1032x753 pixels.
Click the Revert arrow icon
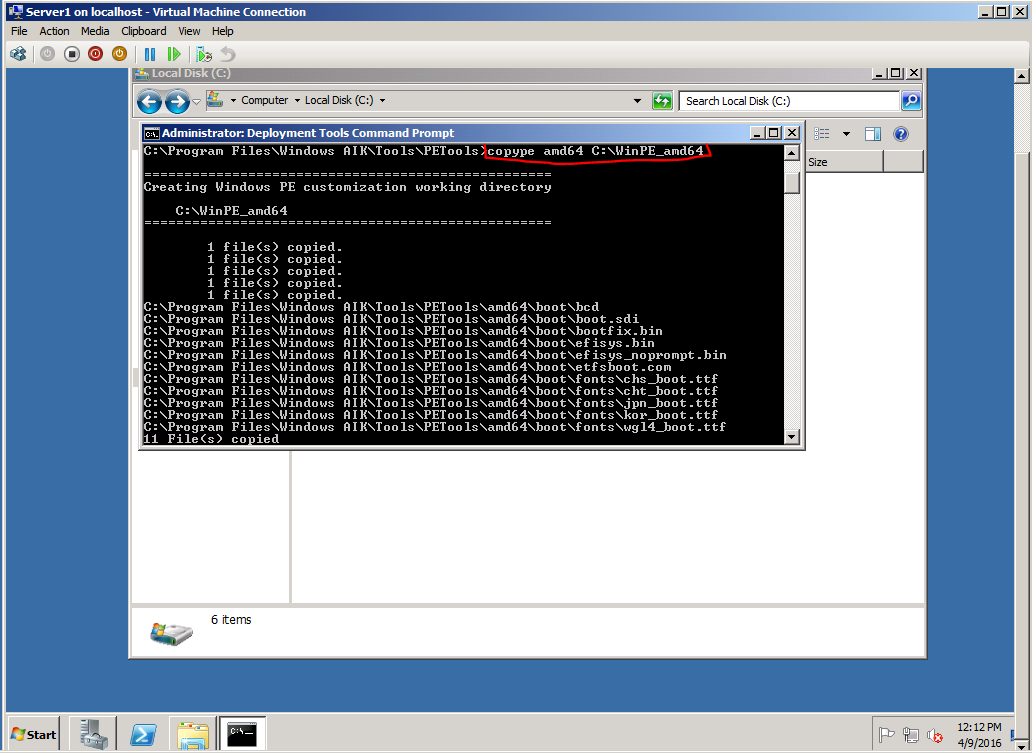point(228,54)
